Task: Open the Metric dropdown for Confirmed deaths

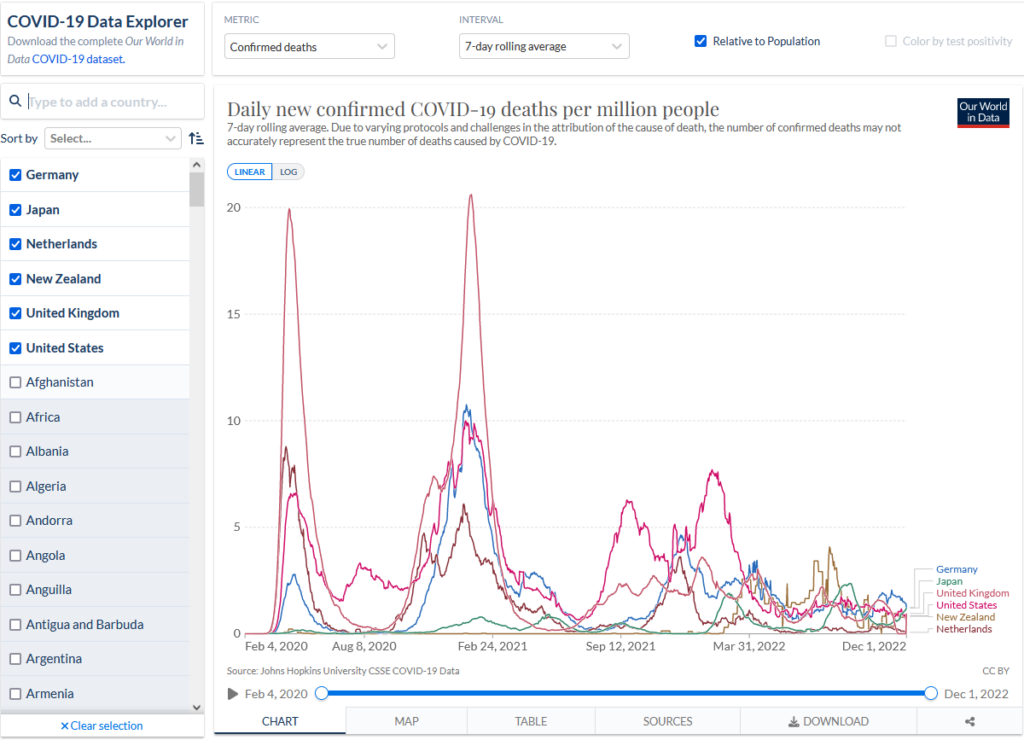Action: click(x=309, y=47)
